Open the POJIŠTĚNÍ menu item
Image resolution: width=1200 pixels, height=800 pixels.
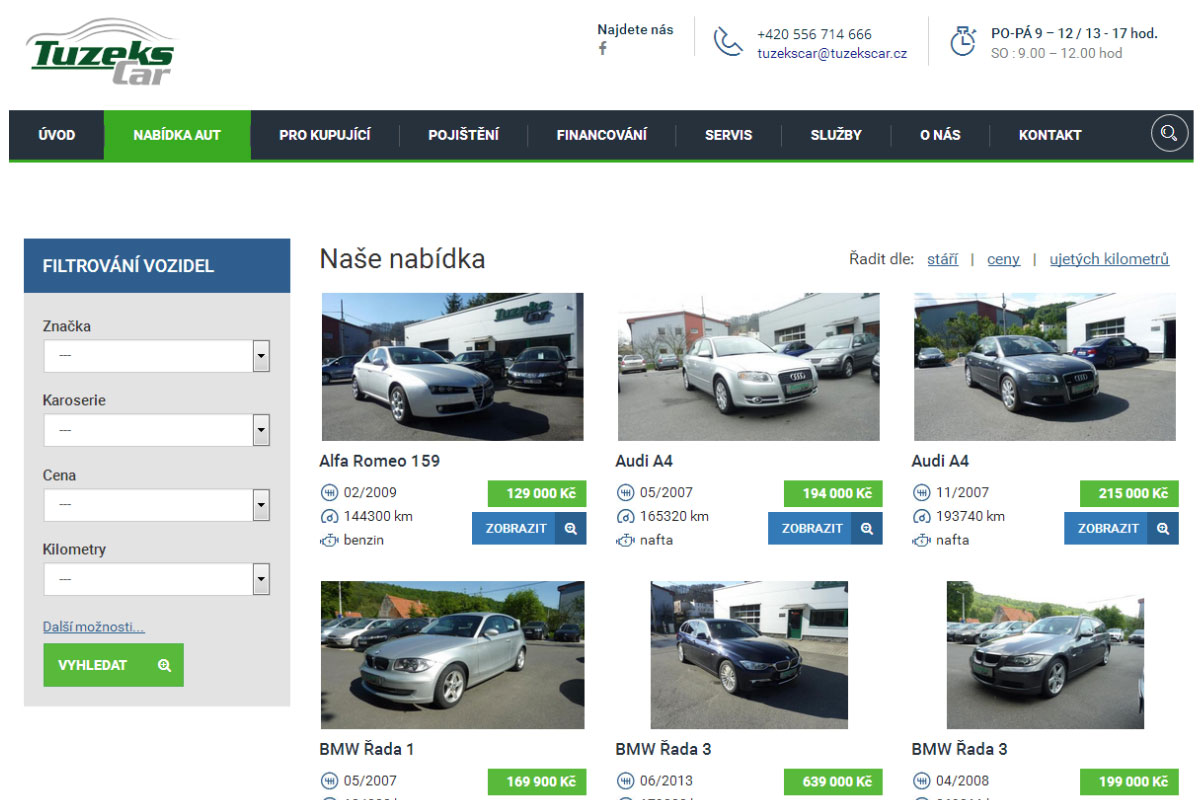tap(464, 135)
